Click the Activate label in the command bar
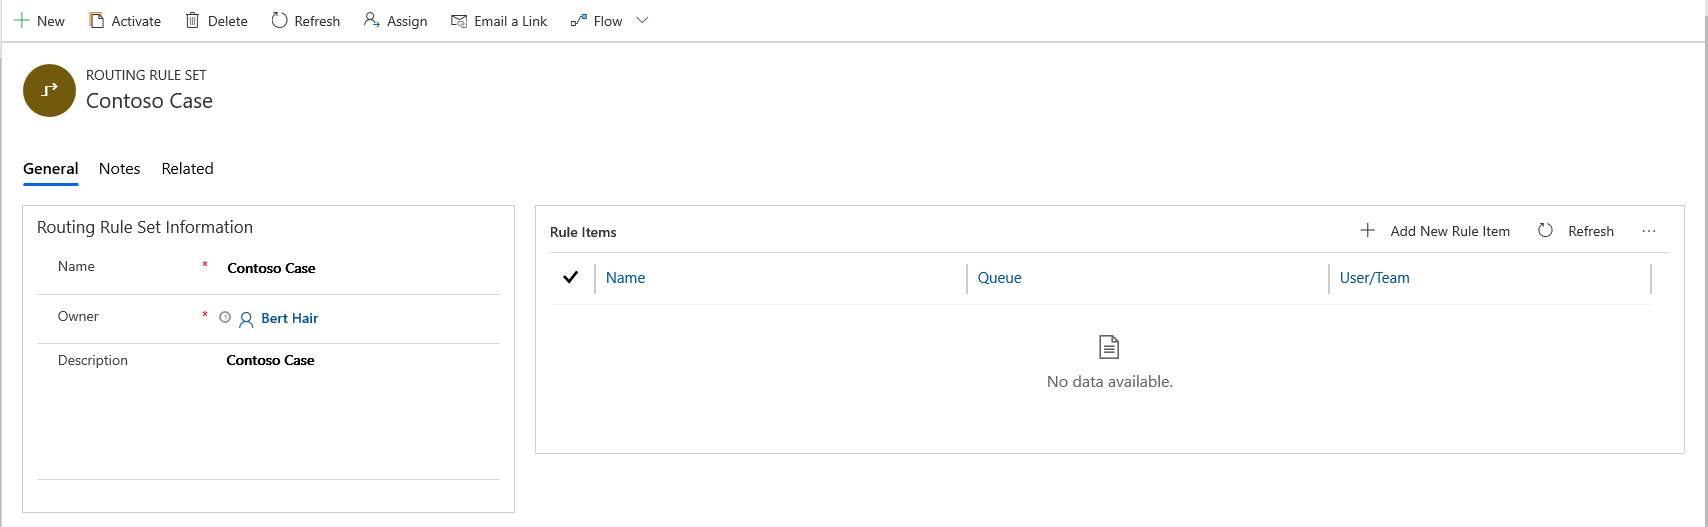Image resolution: width=1708 pixels, height=527 pixels. pyautogui.click(x=136, y=21)
